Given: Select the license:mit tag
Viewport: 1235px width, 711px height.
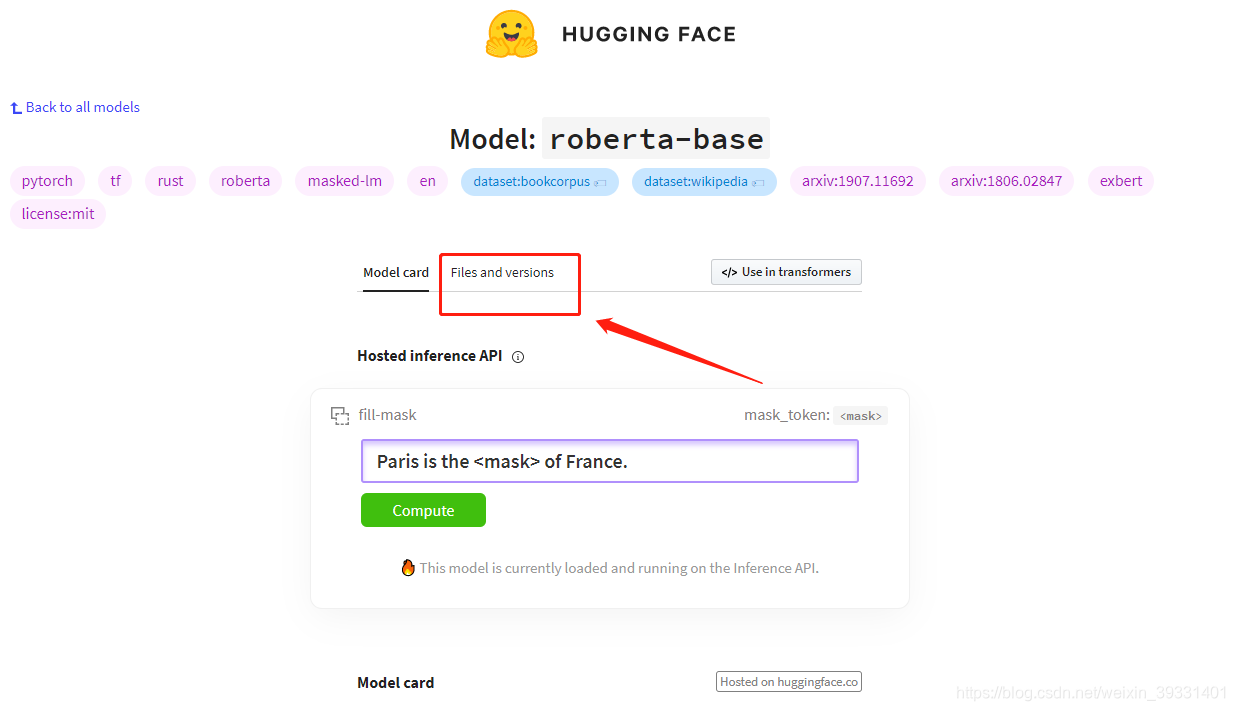Looking at the screenshot, I should tap(58, 214).
